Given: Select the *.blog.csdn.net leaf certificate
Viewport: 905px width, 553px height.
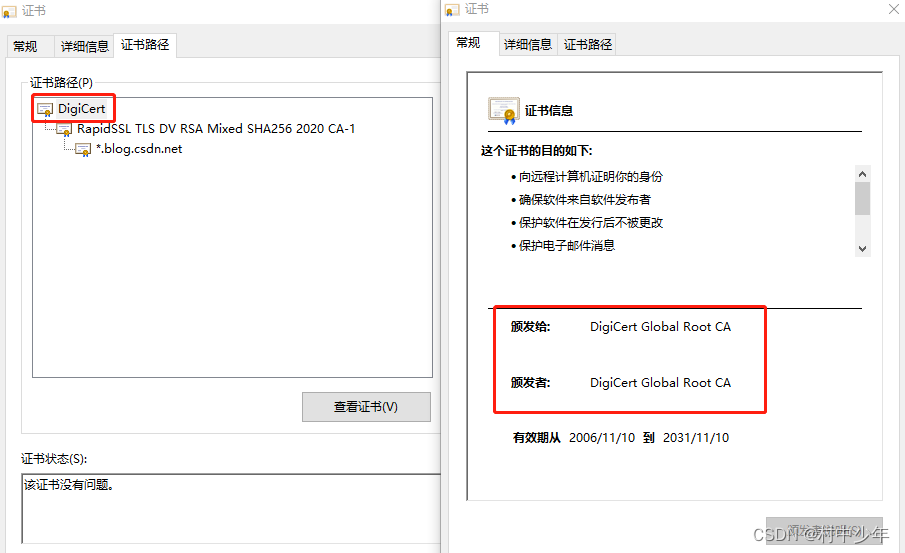Looking at the screenshot, I should (139, 149).
